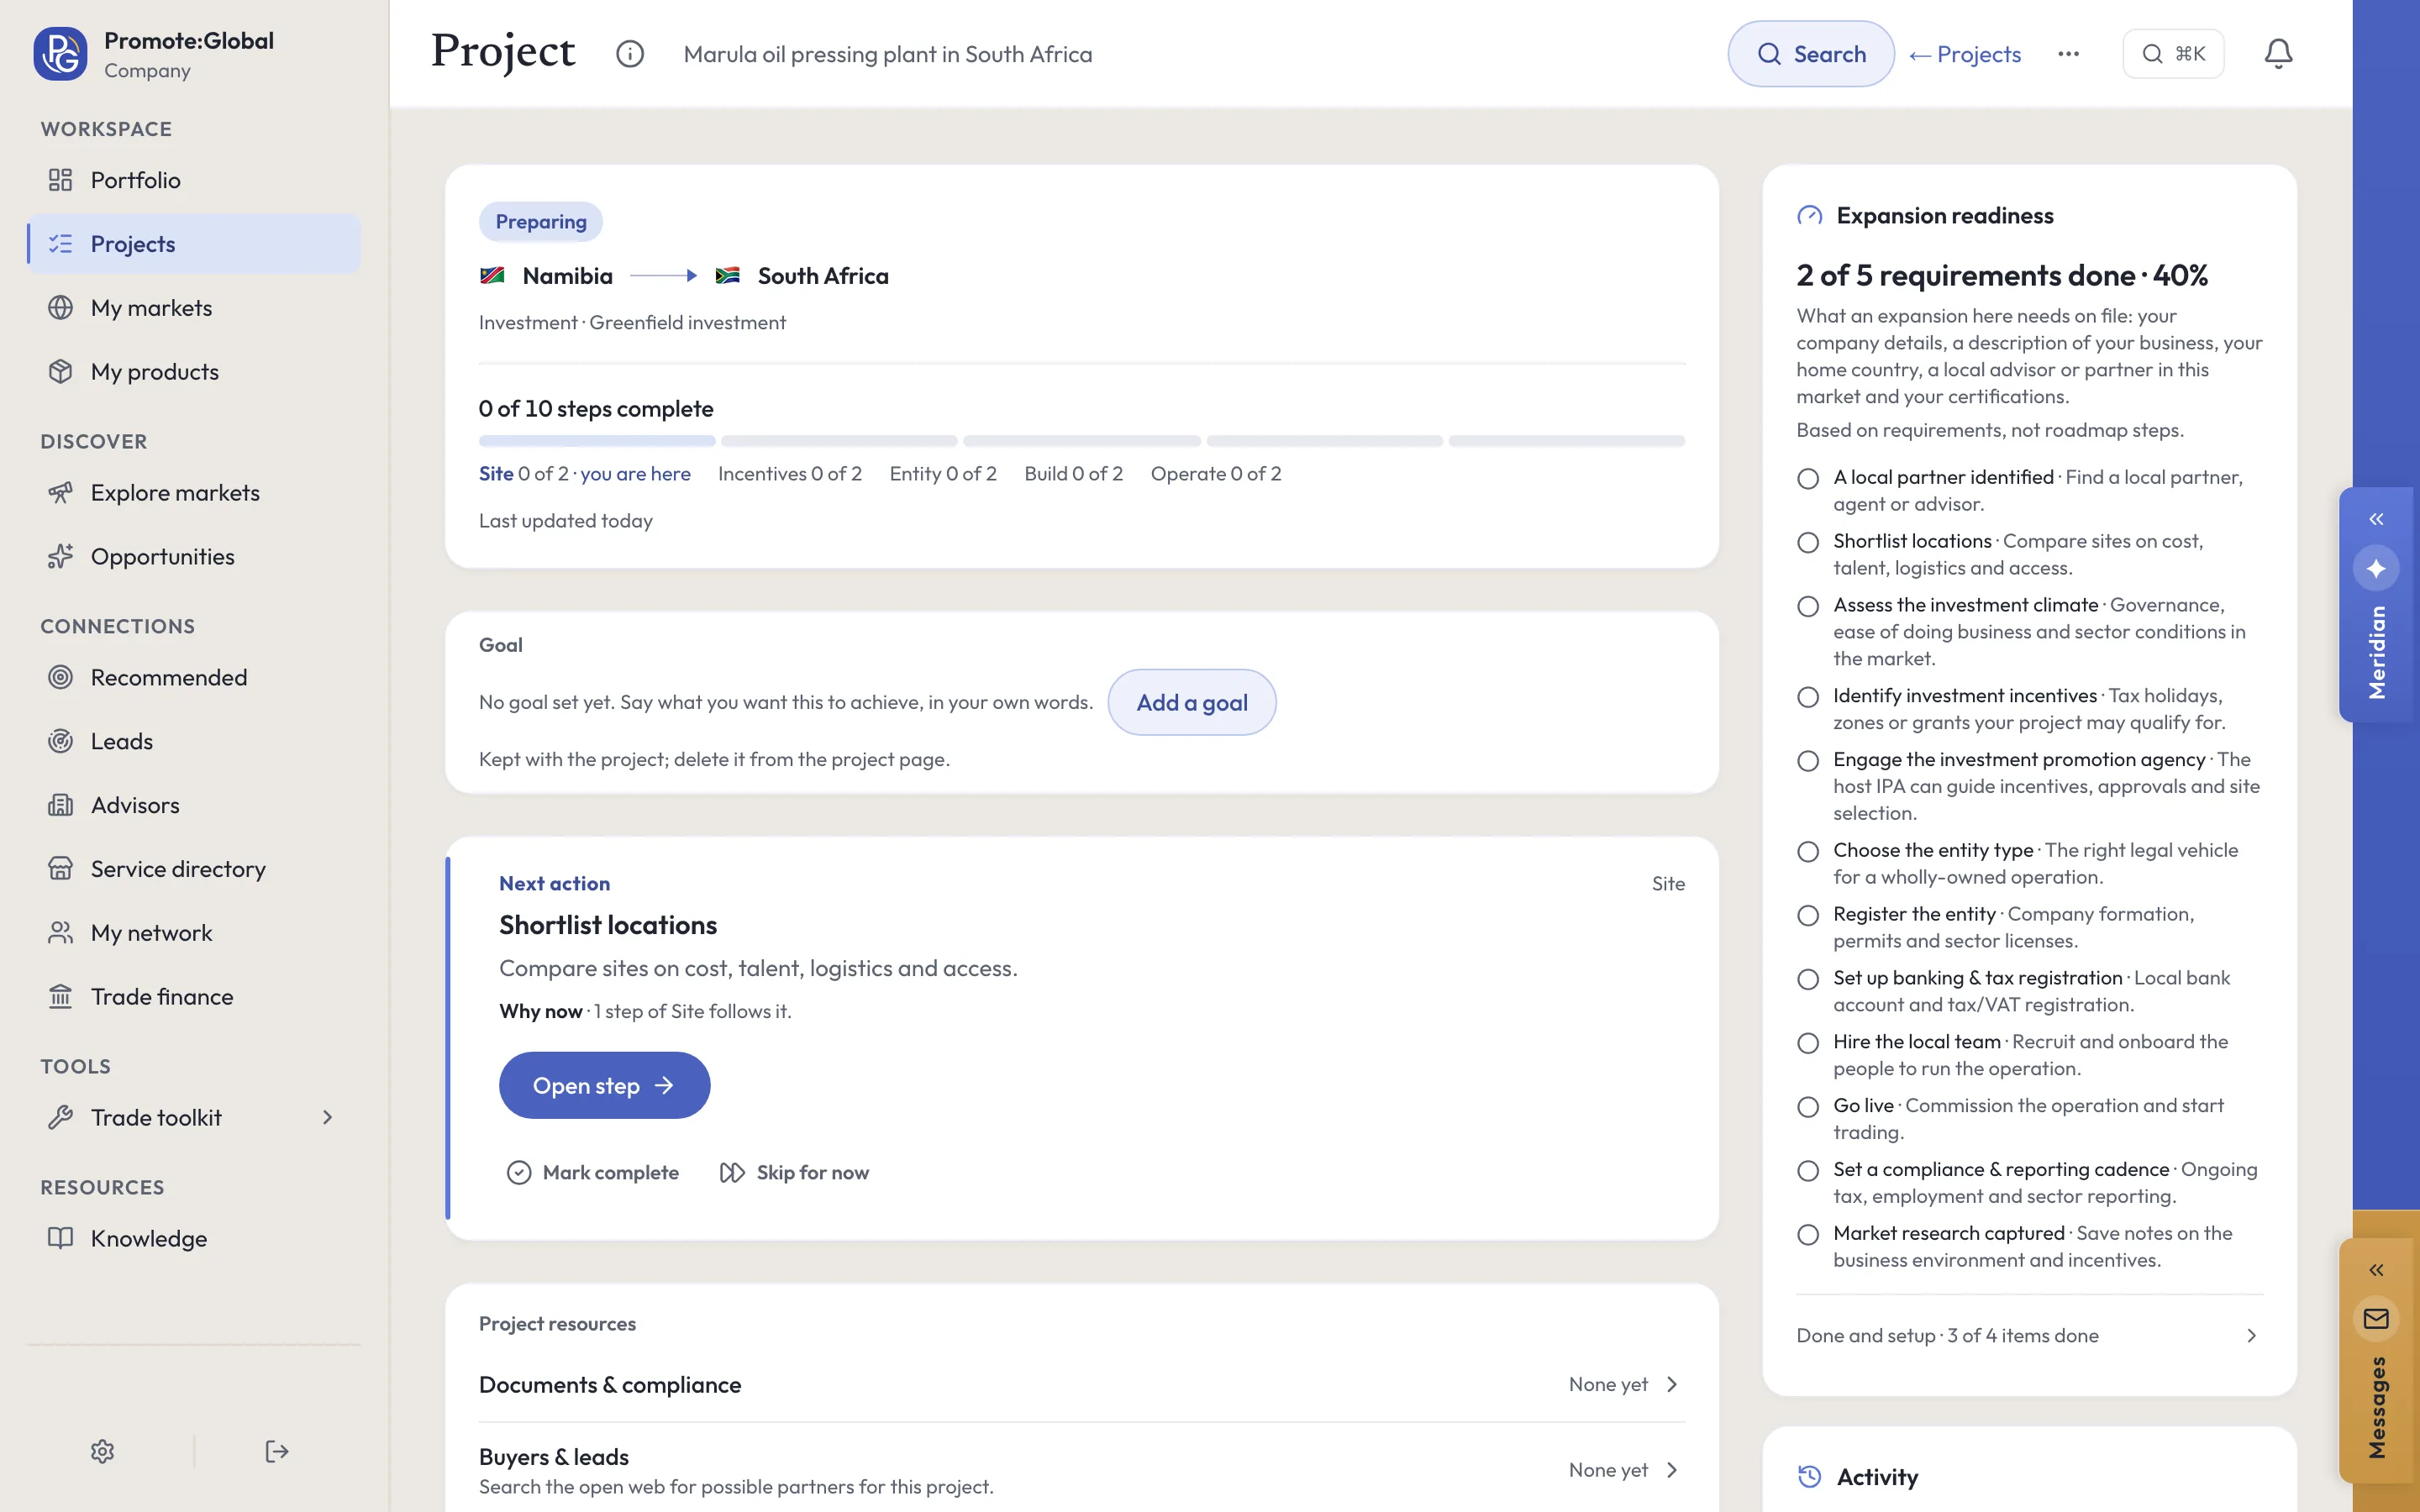This screenshot has width=2420, height=1512.
Task: Click Add a goal button
Action: click(x=1191, y=702)
